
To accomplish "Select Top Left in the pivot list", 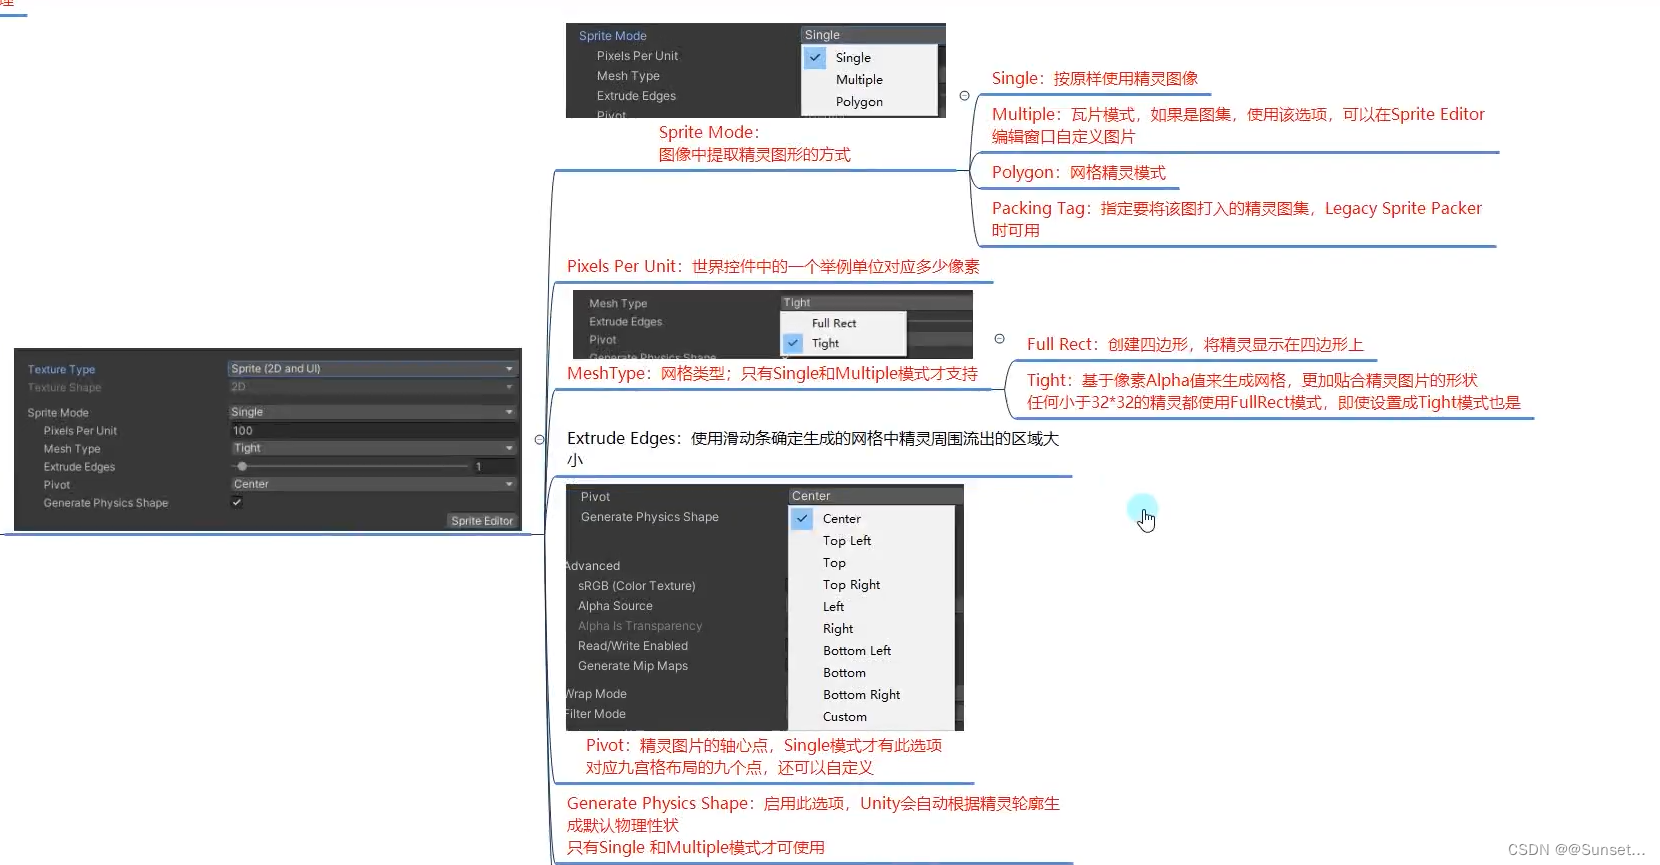I will 872,541.
